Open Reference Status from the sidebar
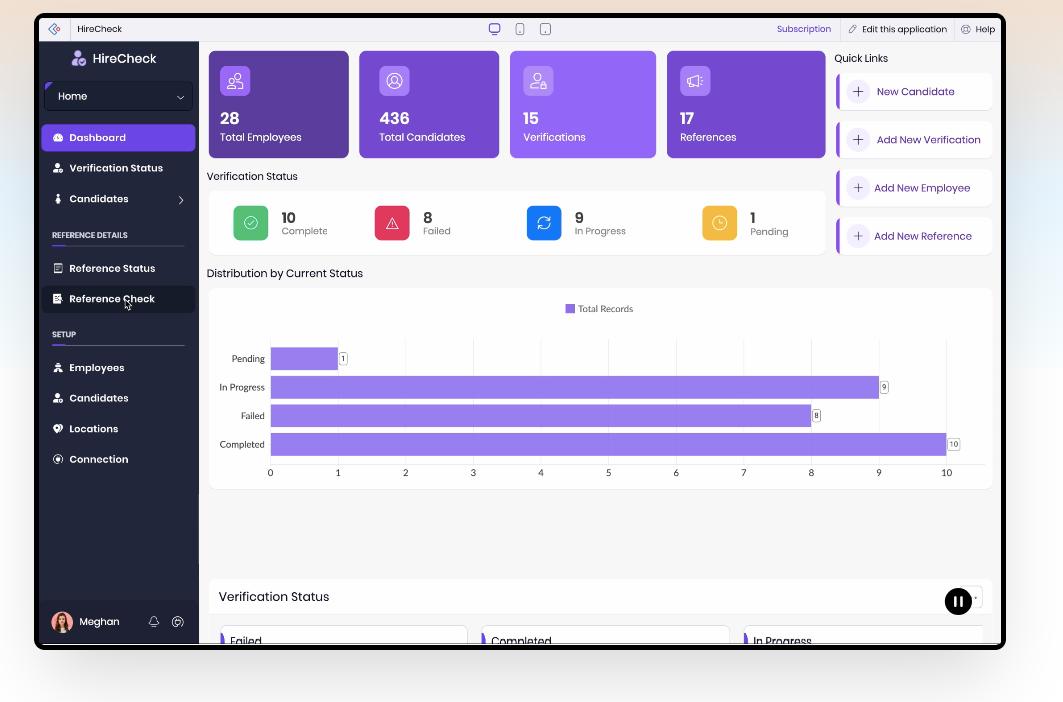 pos(112,267)
